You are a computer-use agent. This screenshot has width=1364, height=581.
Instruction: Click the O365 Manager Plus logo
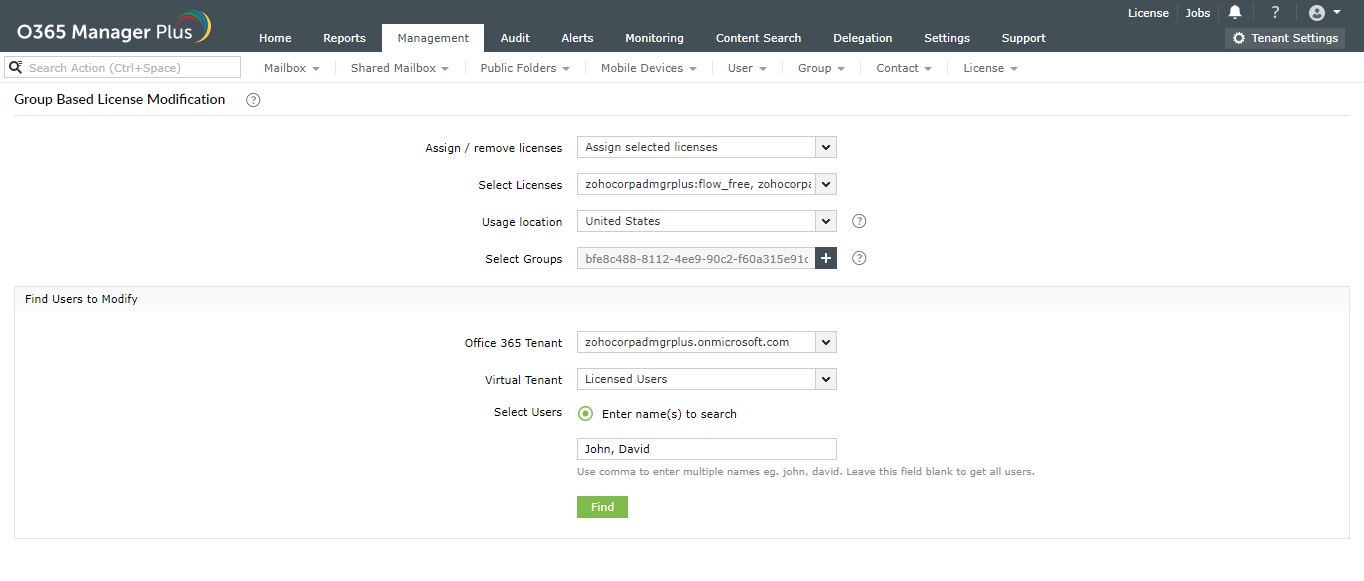click(114, 28)
